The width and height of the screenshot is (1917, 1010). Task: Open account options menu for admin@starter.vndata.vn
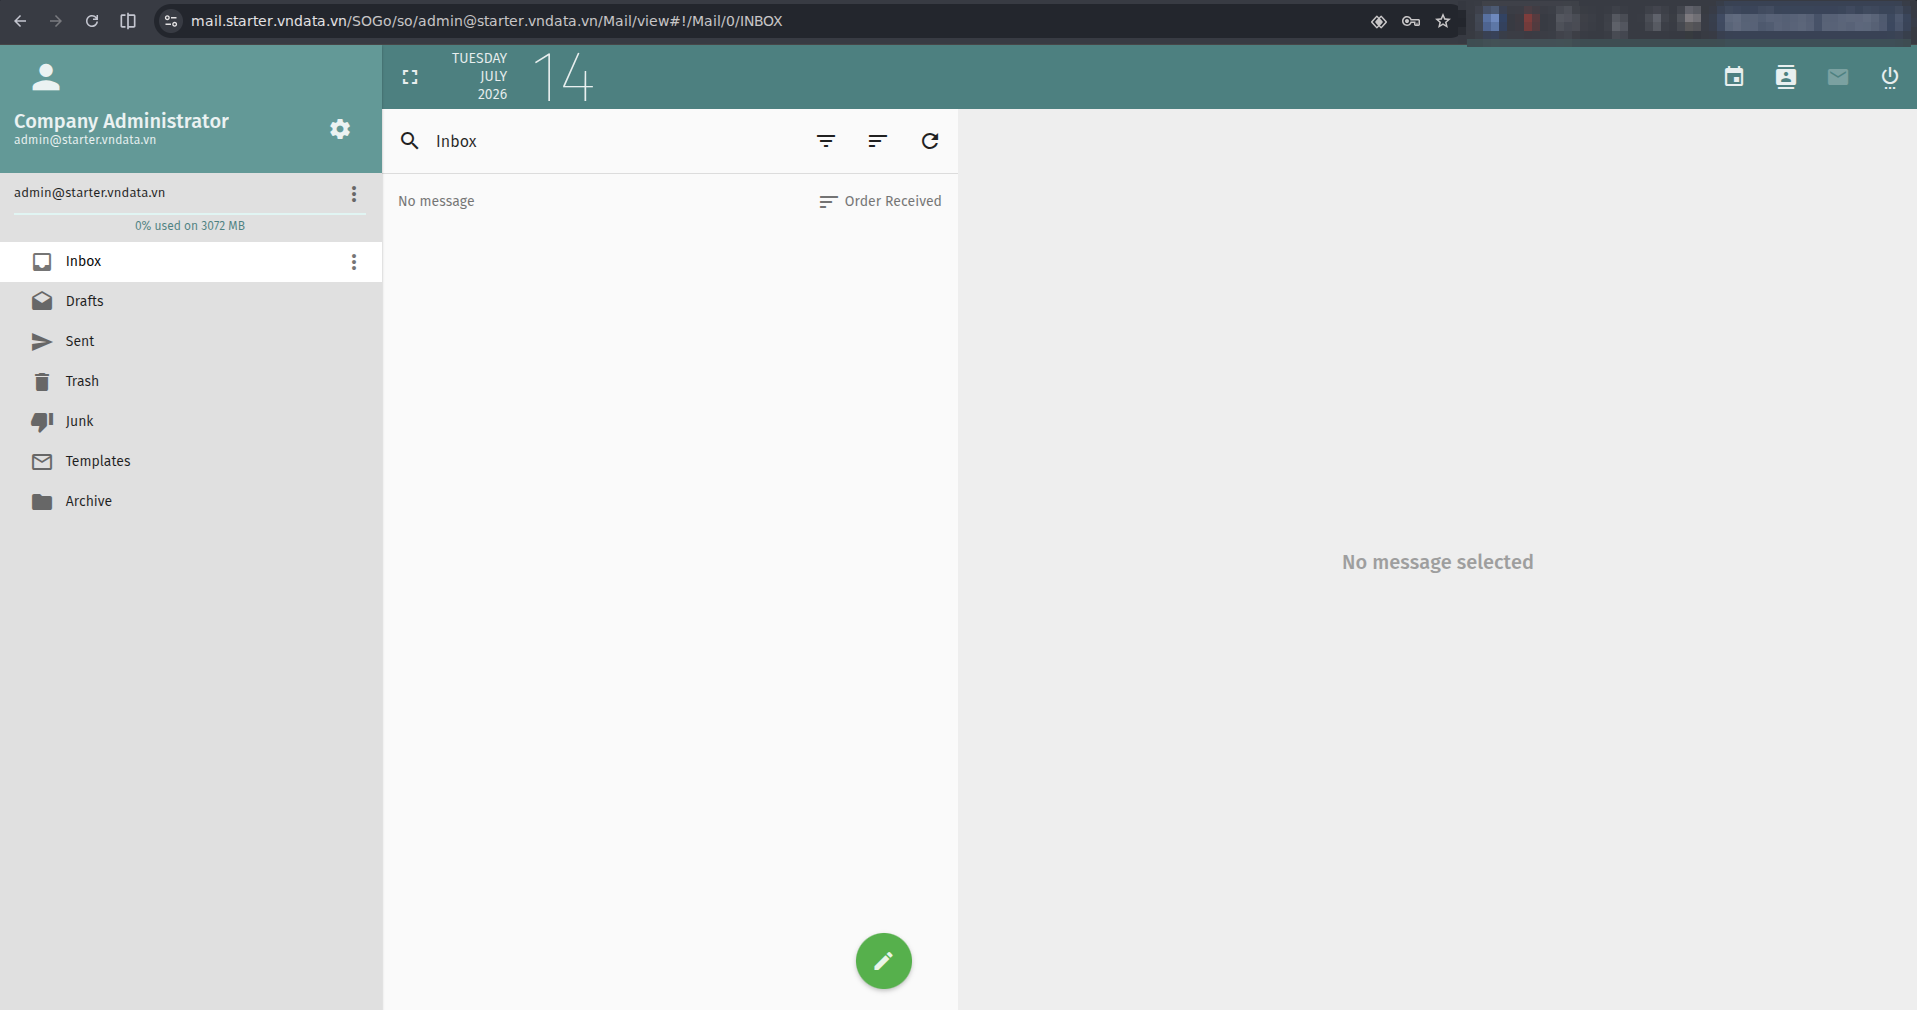click(354, 194)
